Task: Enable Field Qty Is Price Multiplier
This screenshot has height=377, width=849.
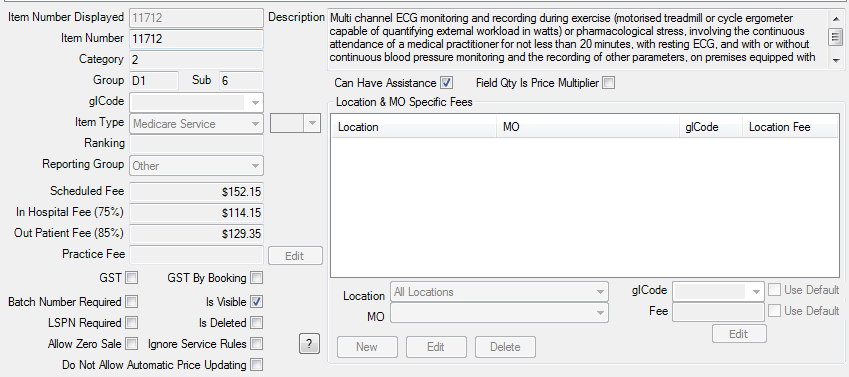Action: click(x=609, y=83)
